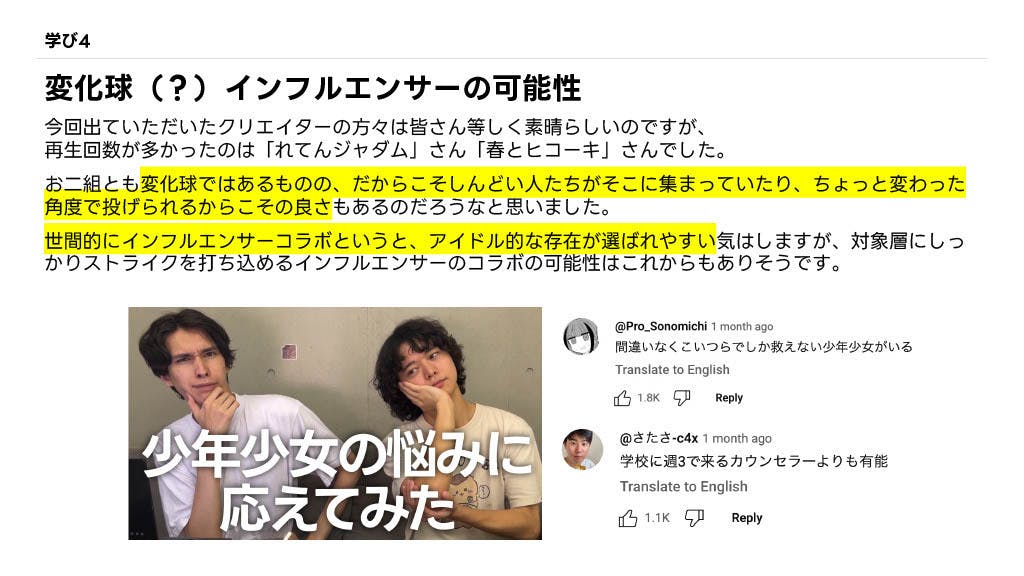Like the @さたさ-c4x comment
The image size is (1024, 576).
(x=628, y=519)
